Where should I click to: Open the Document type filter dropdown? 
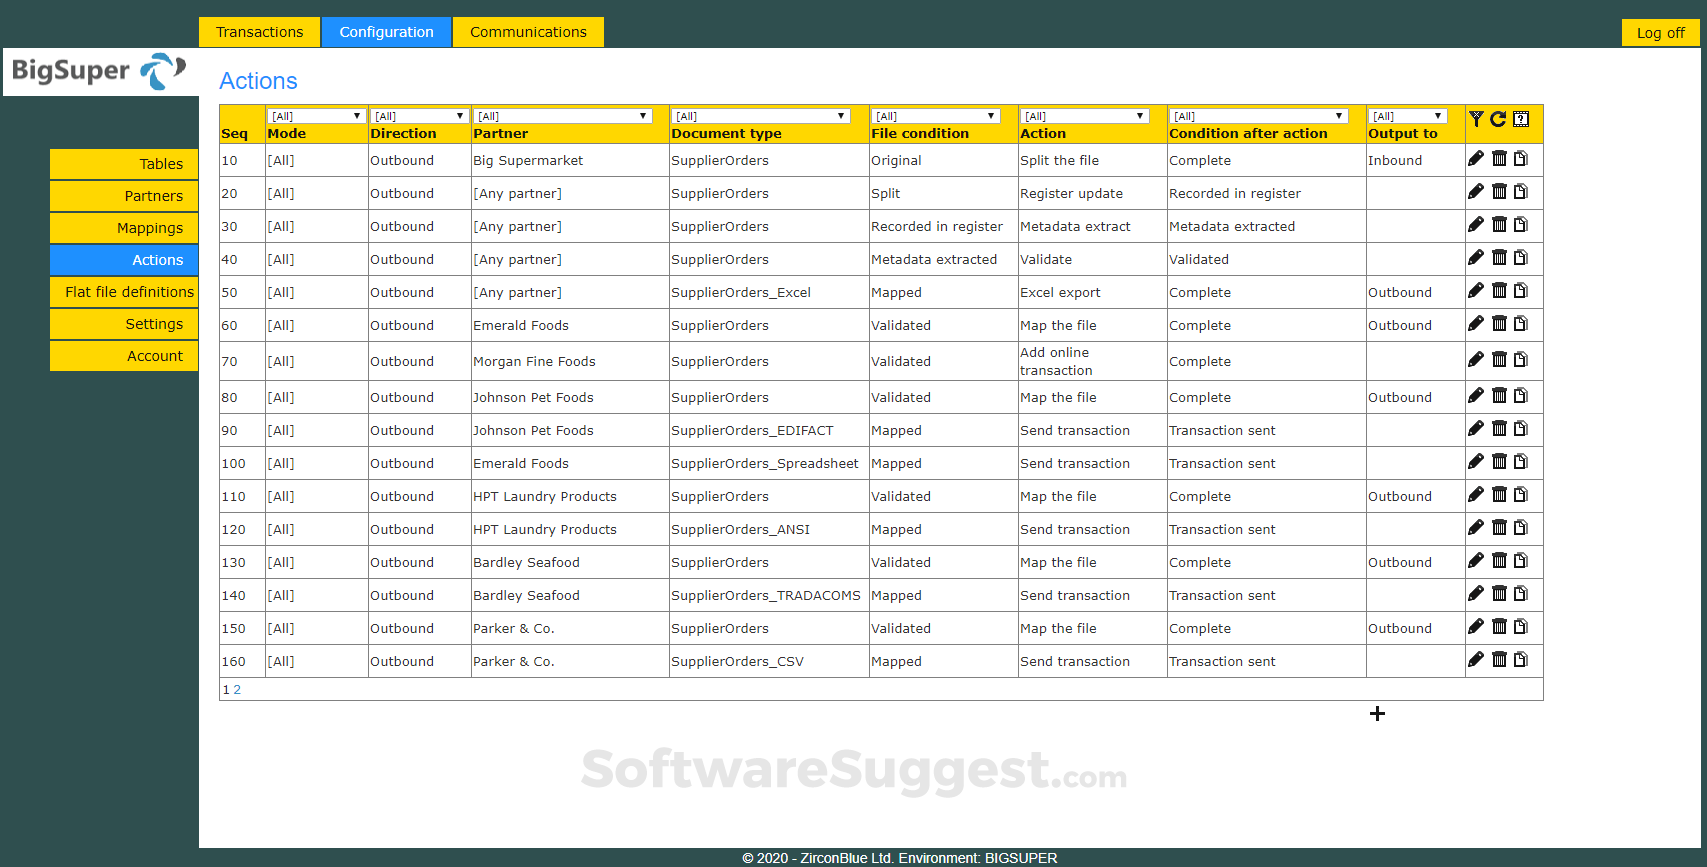point(761,116)
